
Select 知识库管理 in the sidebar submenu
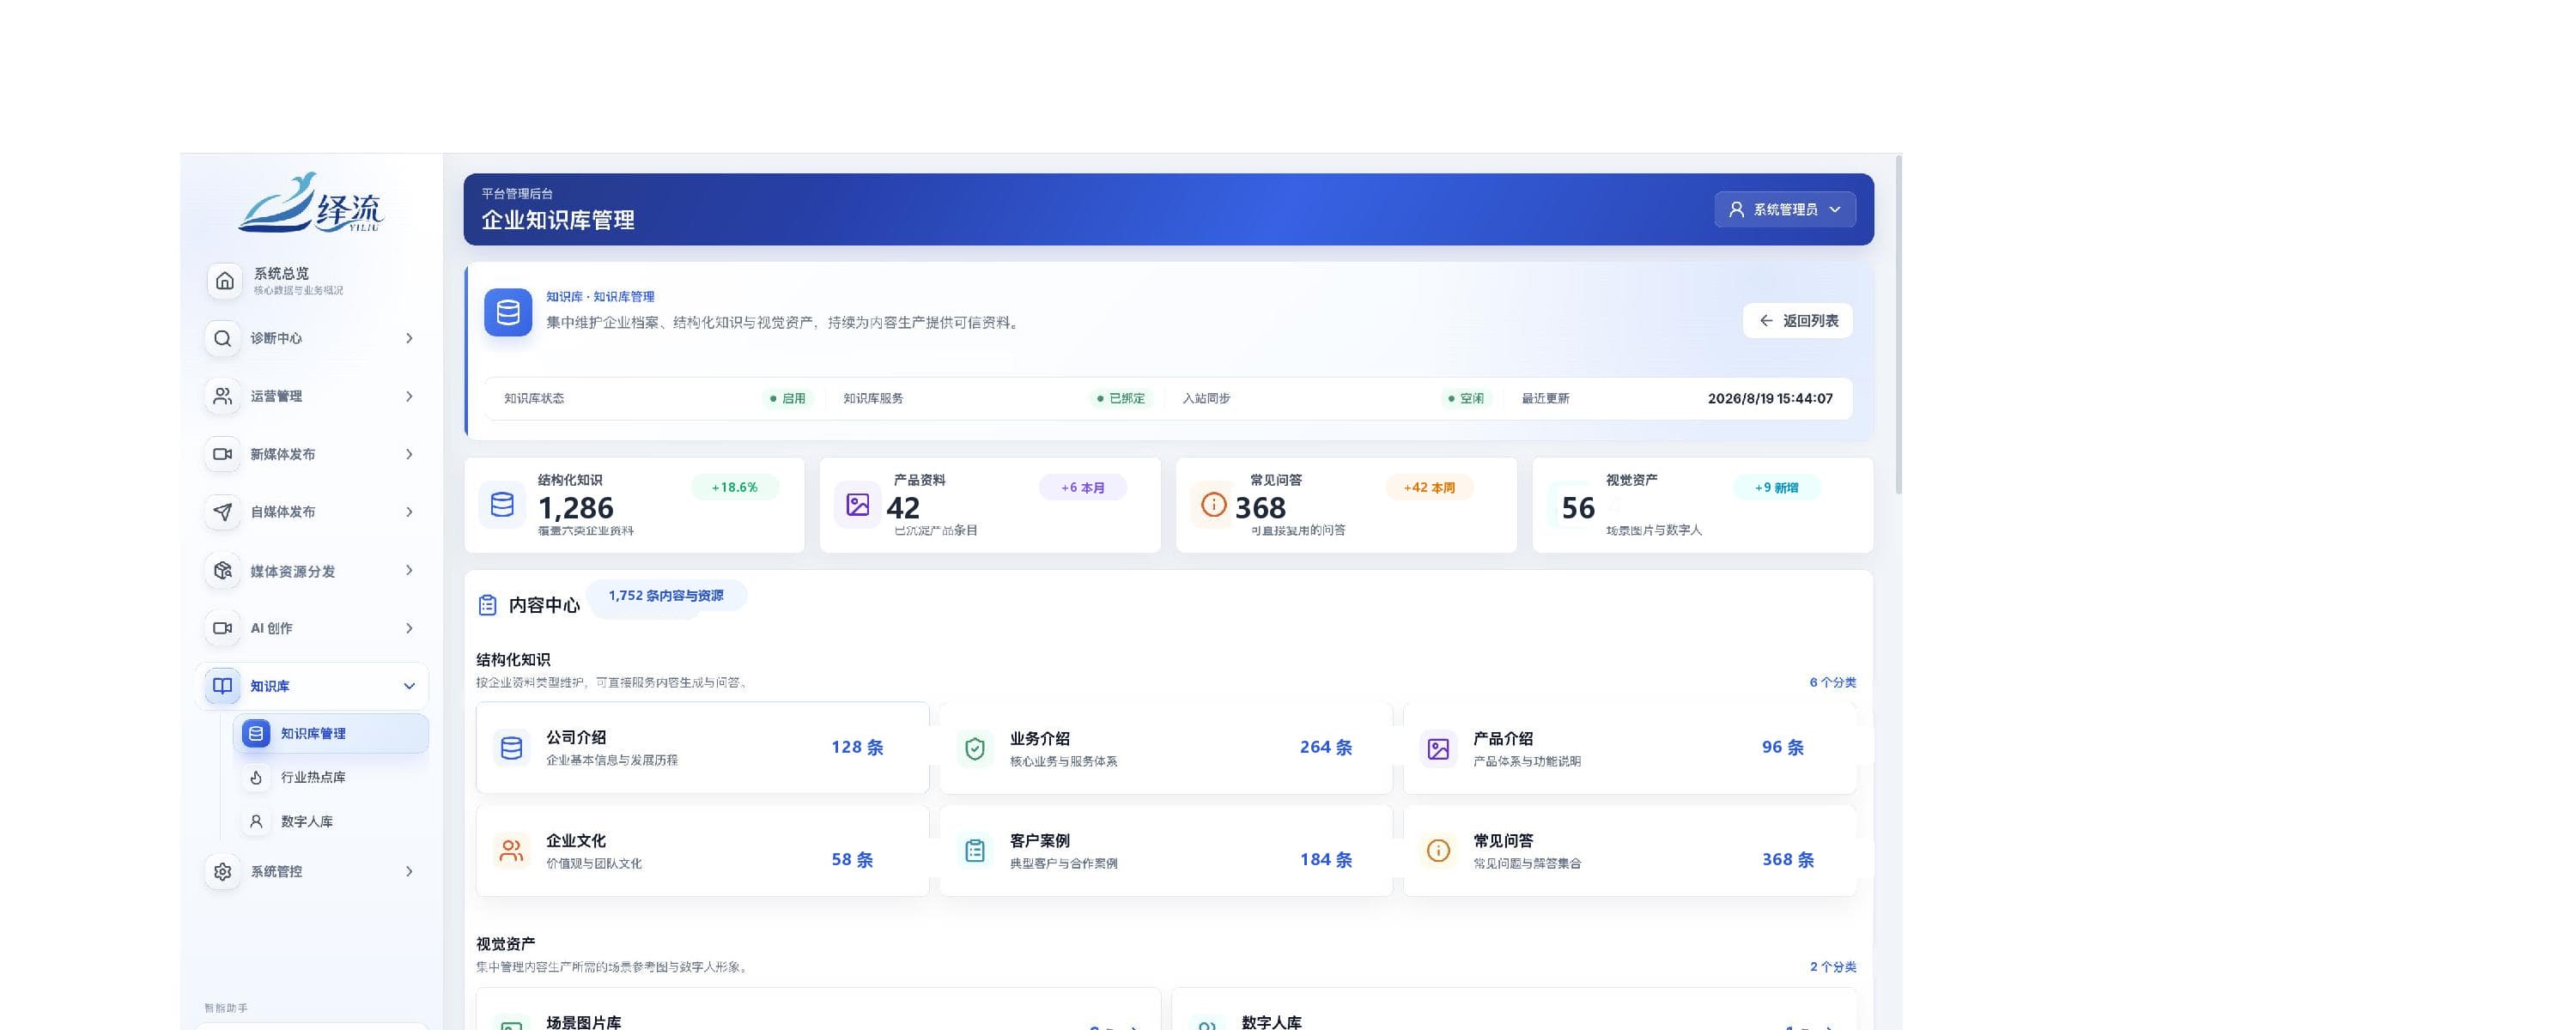pyautogui.click(x=331, y=733)
